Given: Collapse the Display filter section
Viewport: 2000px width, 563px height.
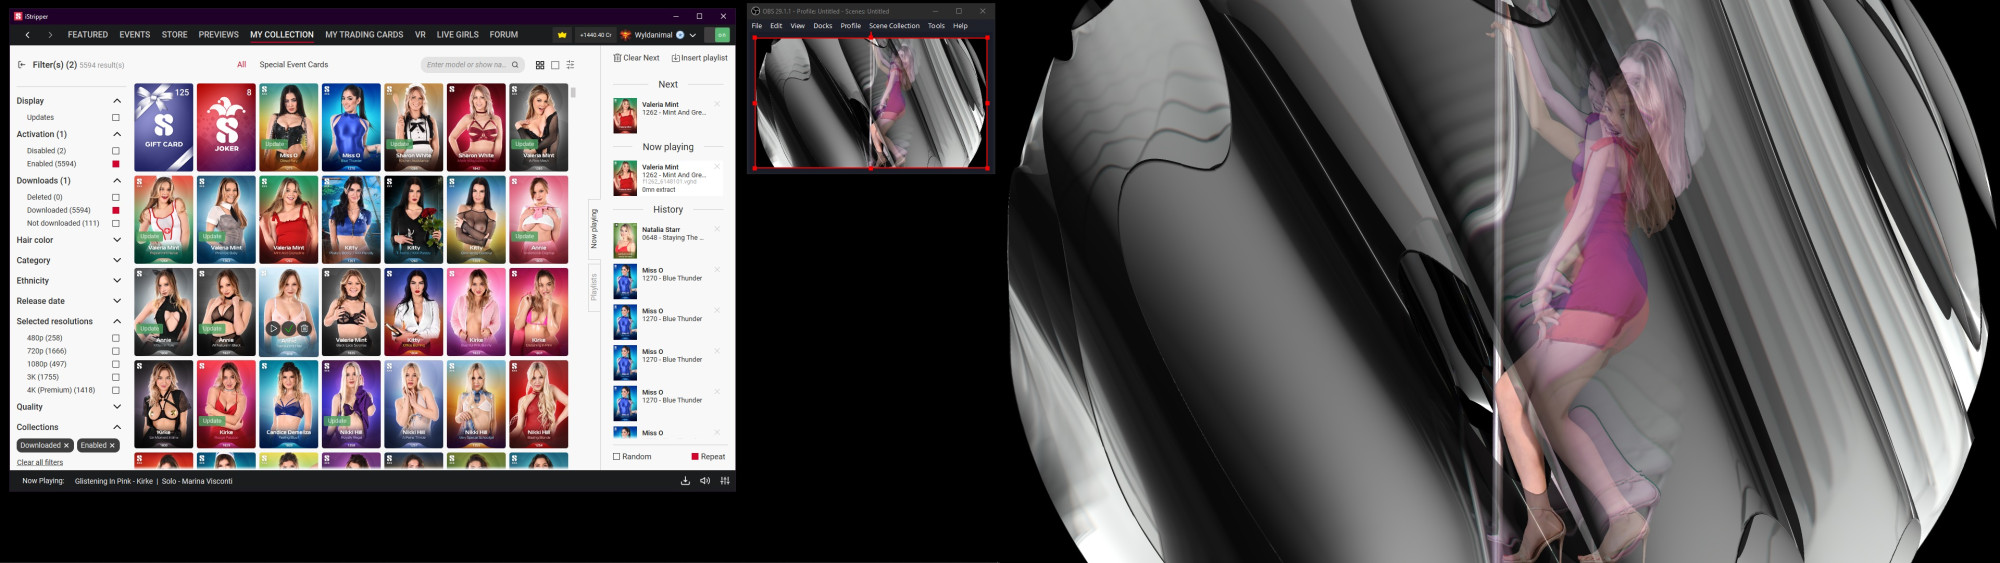Looking at the screenshot, I should tap(117, 101).
